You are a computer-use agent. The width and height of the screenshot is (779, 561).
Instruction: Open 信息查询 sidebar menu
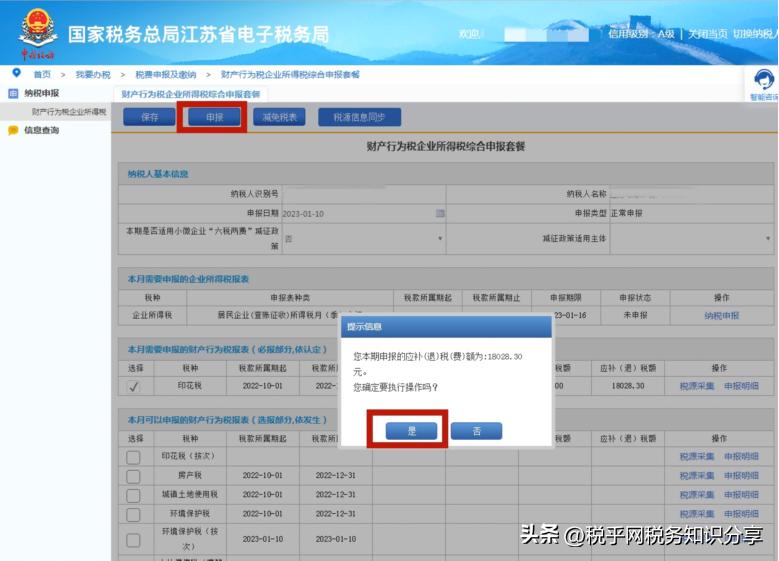coord(42,130)
